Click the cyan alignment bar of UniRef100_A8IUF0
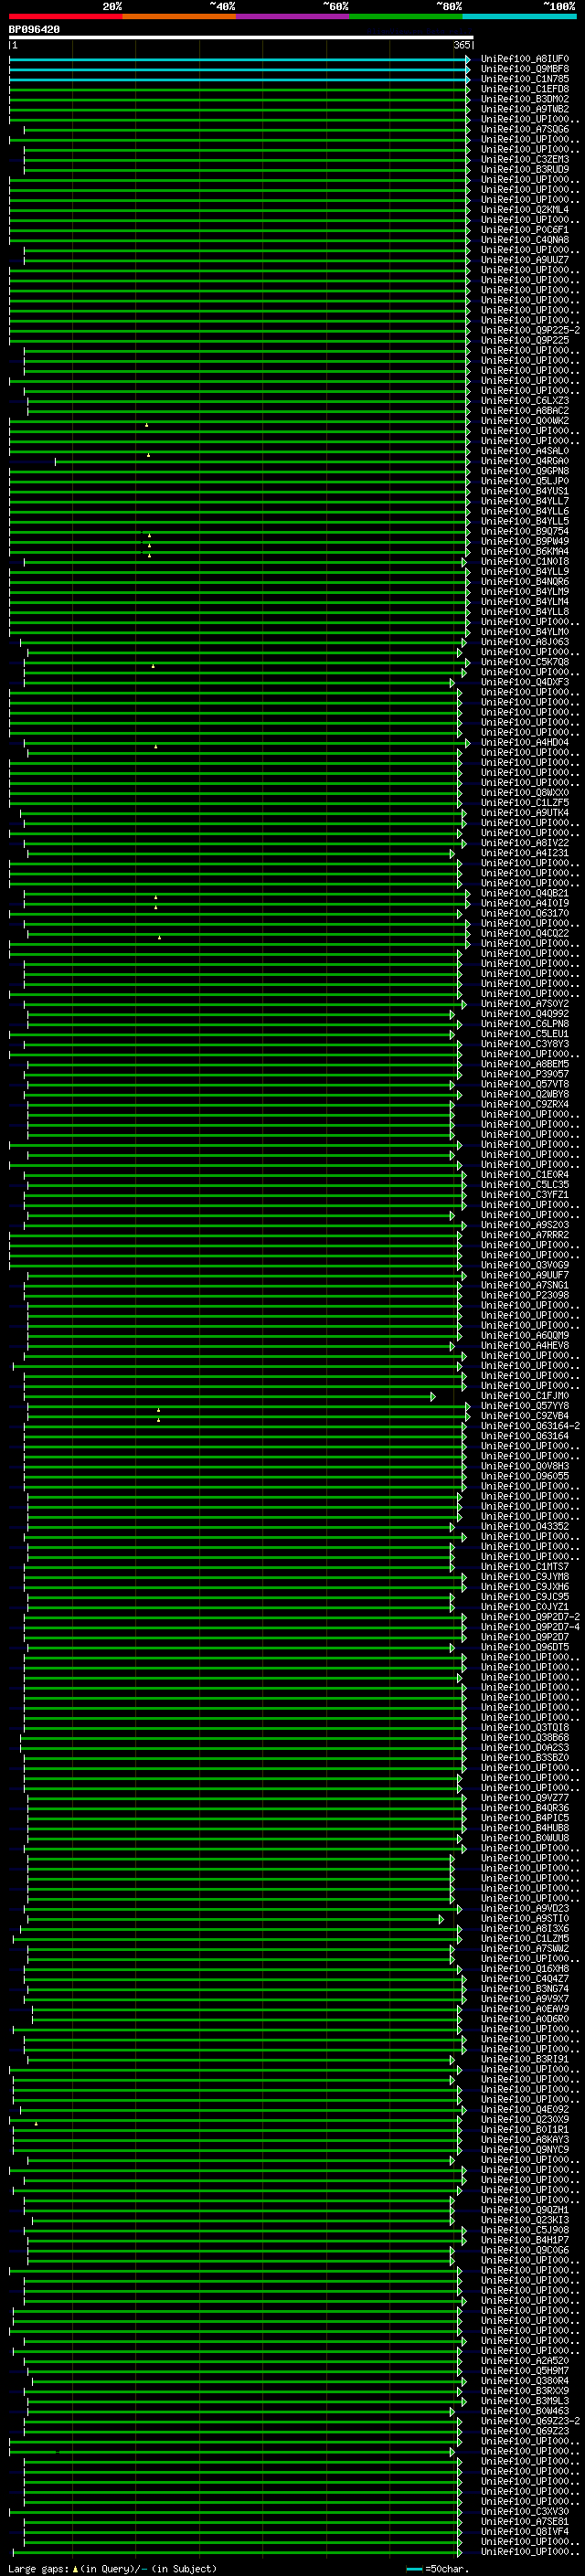Image resolution: width=585 pixels, height=2576 pixels. (x=239, y=59)
